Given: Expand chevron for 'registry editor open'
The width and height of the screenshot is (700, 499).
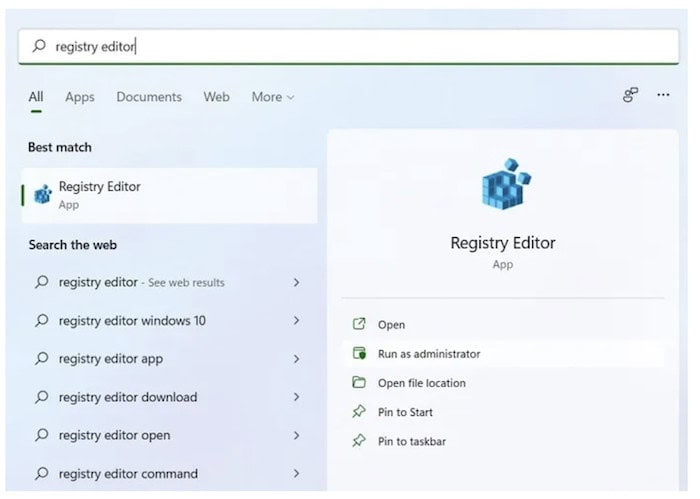Looking at the screenshot, I should (x=296, y=435).
